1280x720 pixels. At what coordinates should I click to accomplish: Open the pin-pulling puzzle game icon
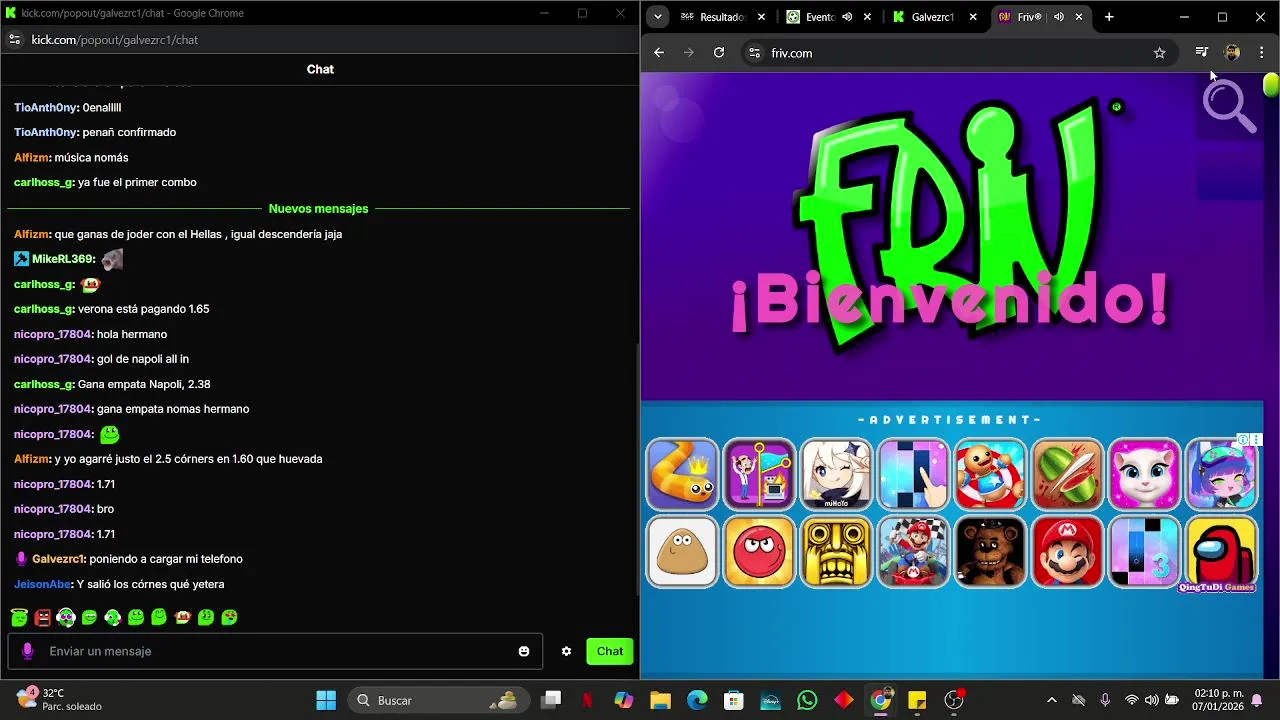pyautogui.click(x=759, y=474)
